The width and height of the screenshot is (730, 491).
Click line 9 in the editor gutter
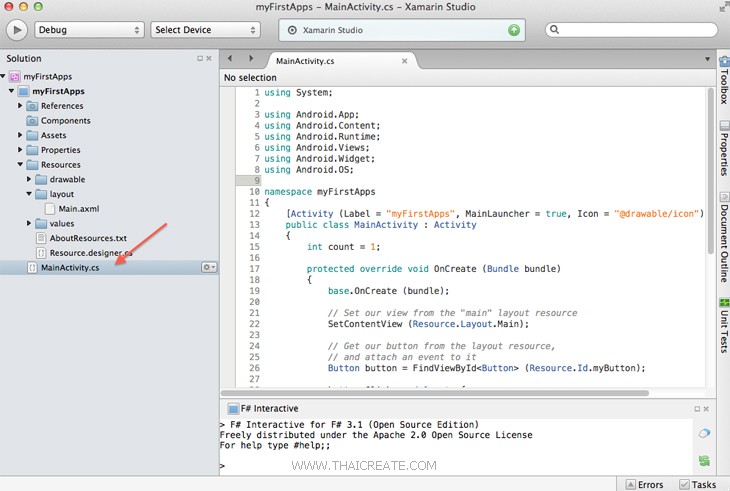click(249, 181)
